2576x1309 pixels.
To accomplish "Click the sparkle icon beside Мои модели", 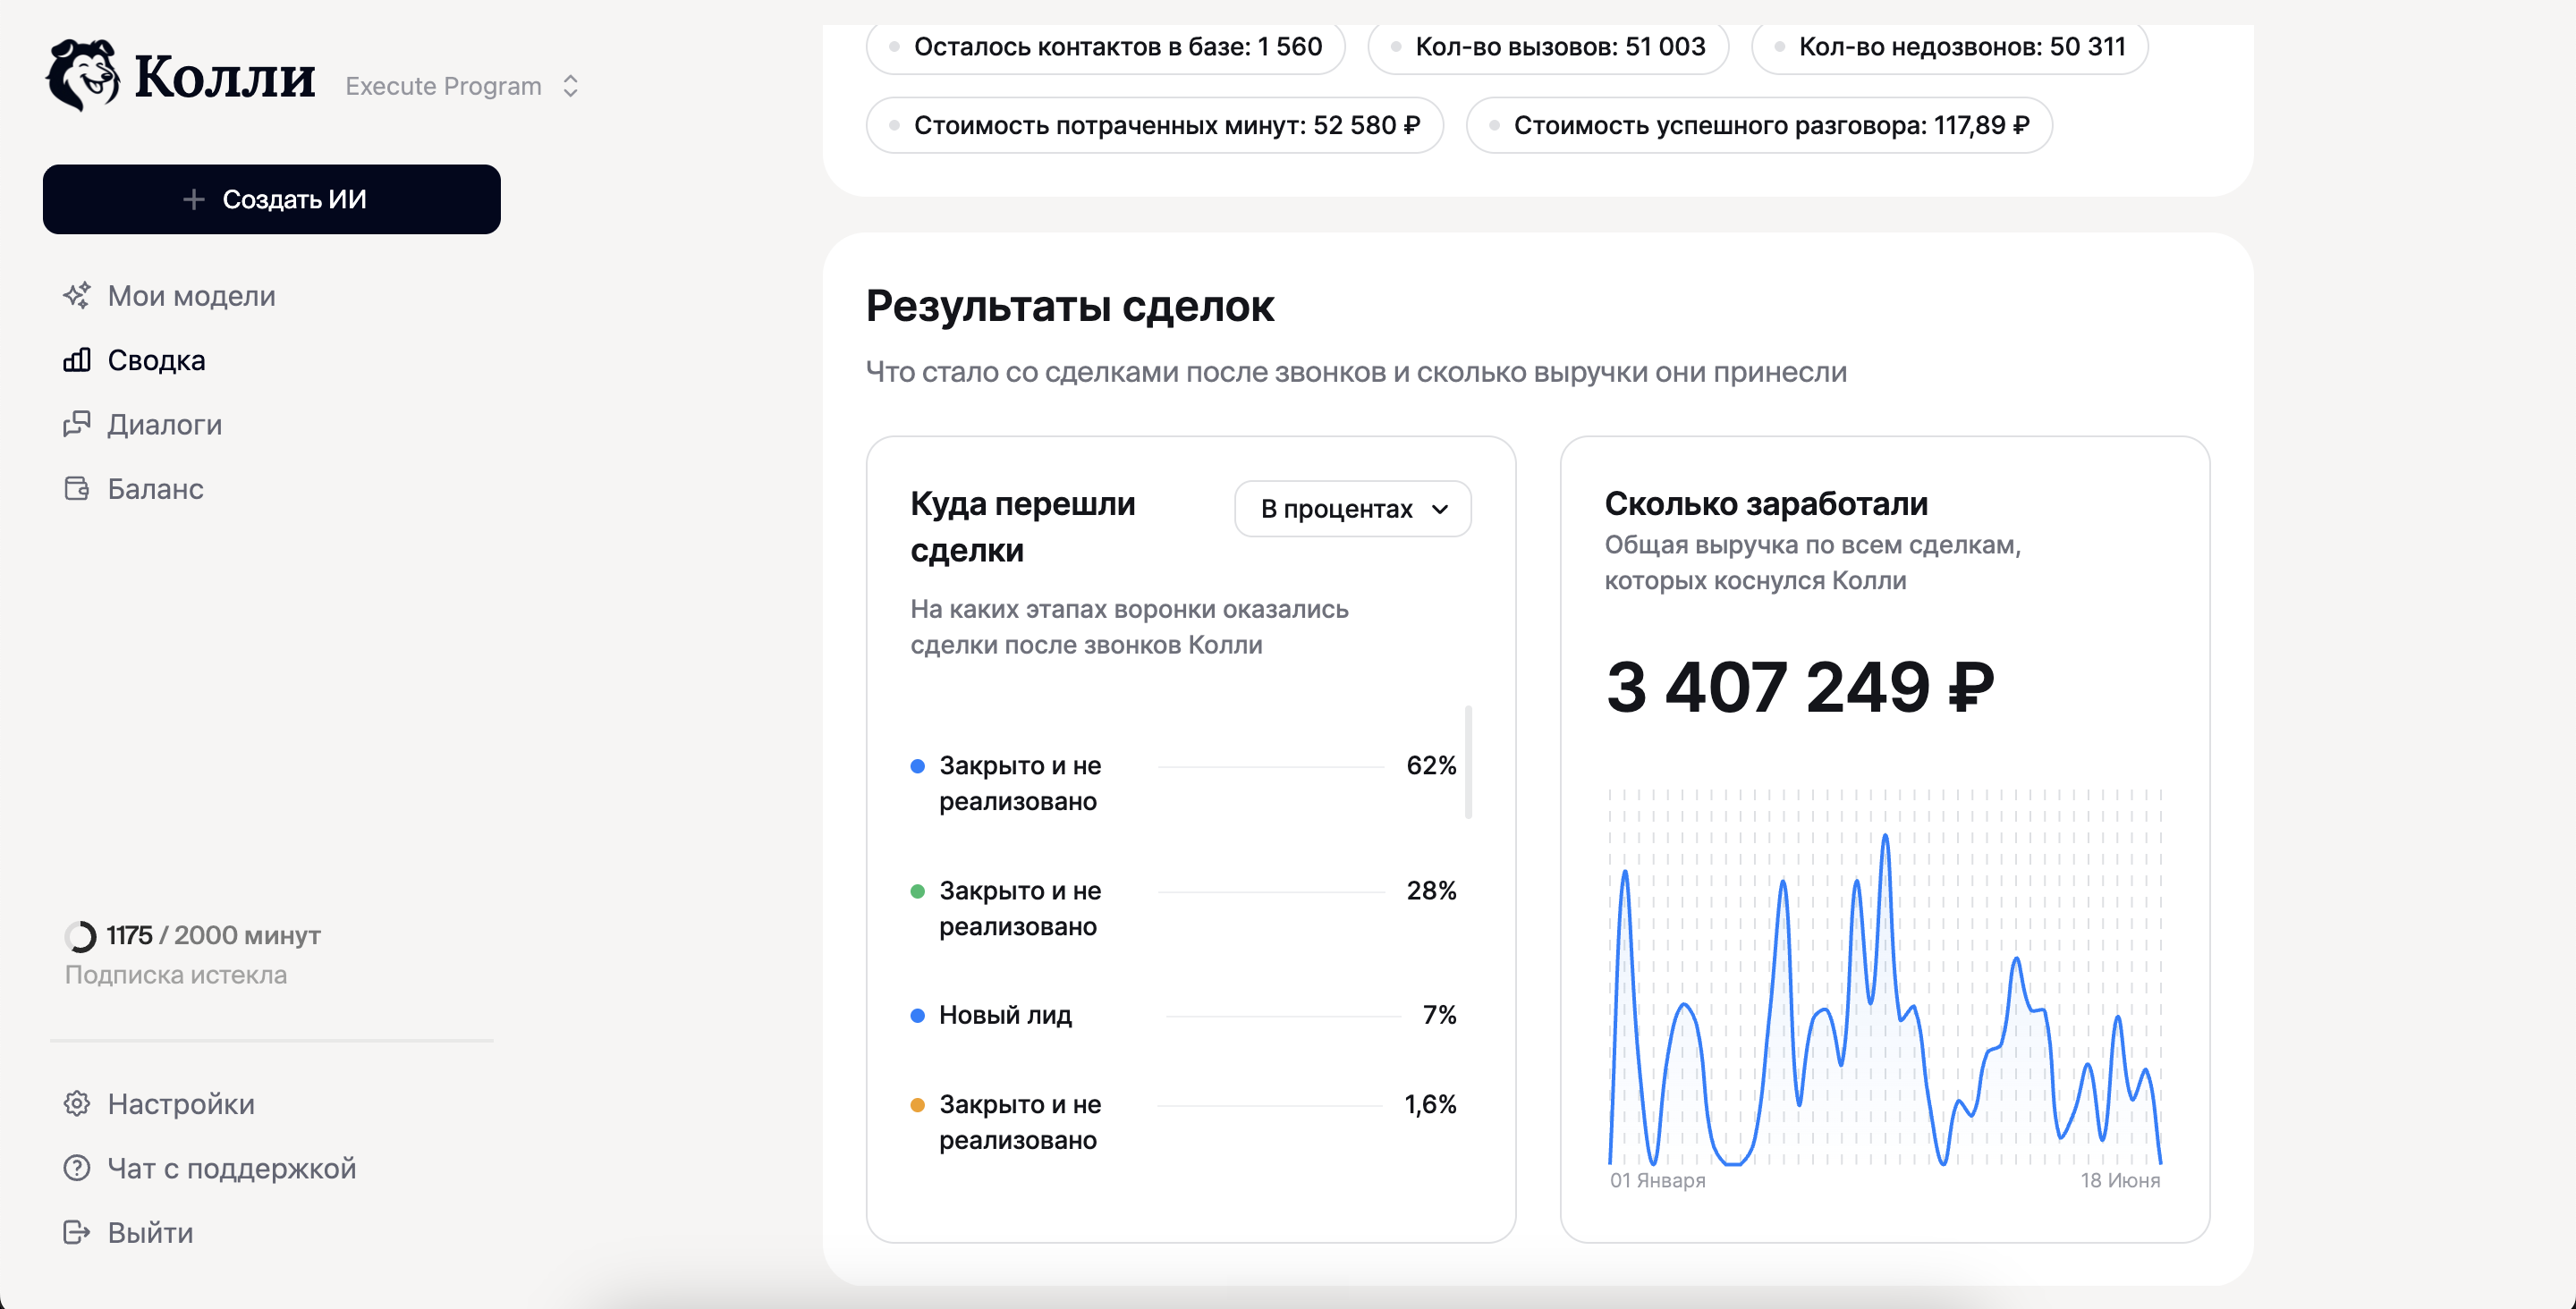I will 77,296.
